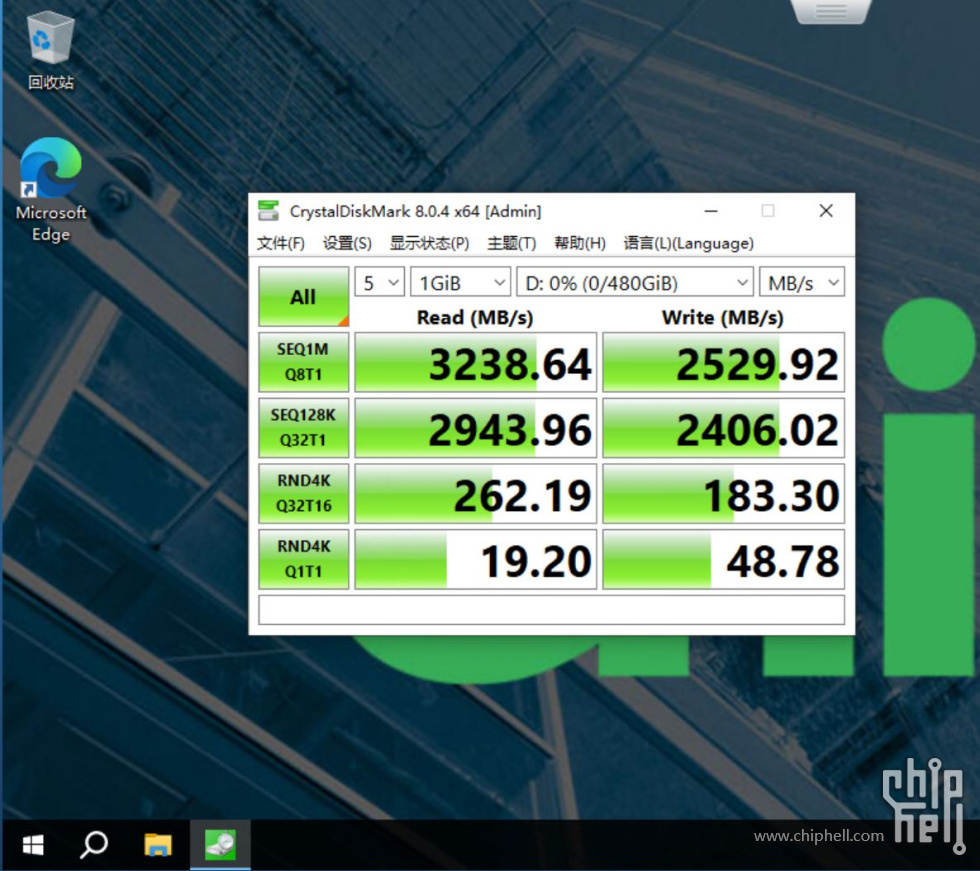The height and width of the screenshot is (871, 980).
Task: Minimize the CrystalDiskMark window
Action: tap(711, 211)
